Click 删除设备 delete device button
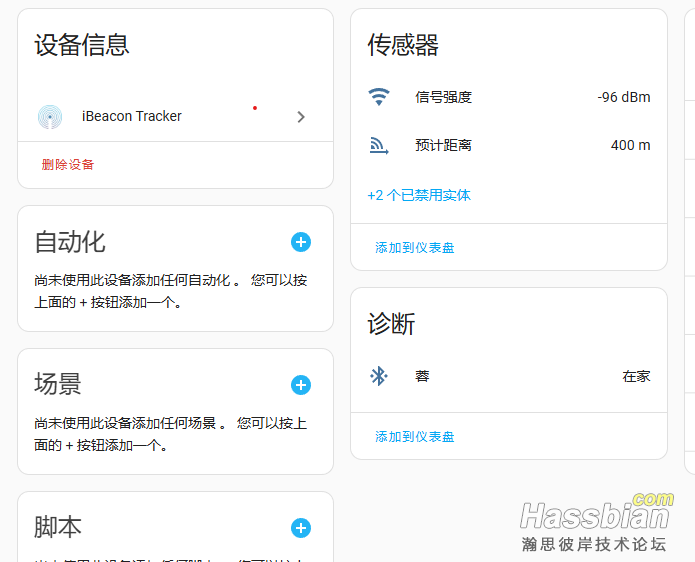Screen dimensions: 695x562 coord(68,164)
